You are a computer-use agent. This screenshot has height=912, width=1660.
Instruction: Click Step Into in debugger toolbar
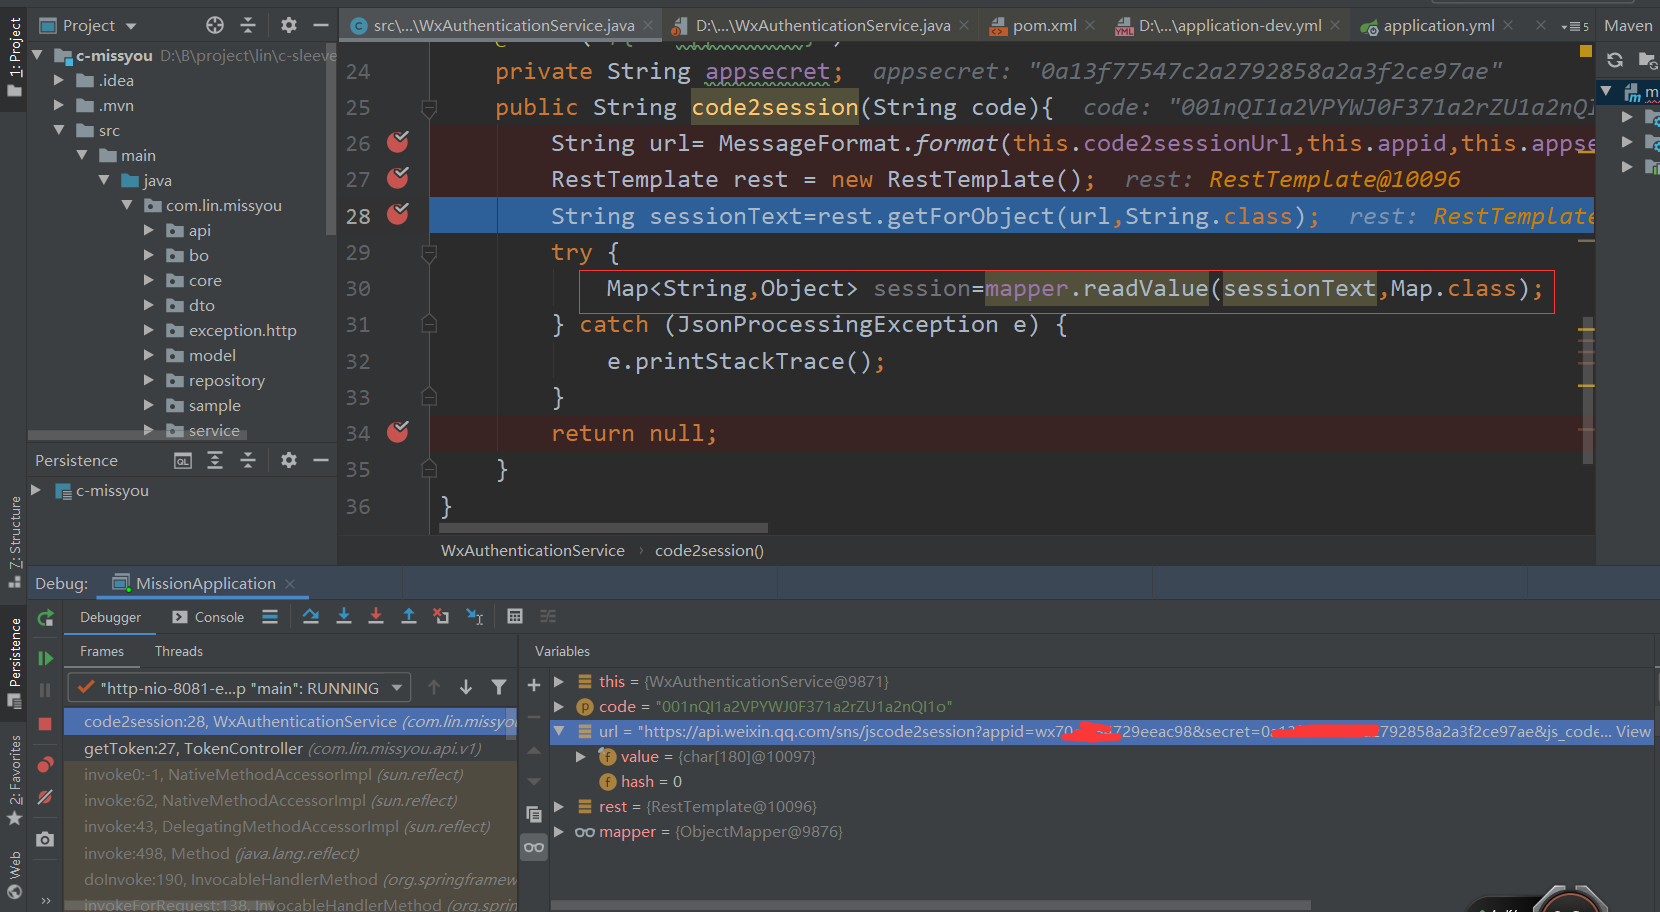pos(344,616)
